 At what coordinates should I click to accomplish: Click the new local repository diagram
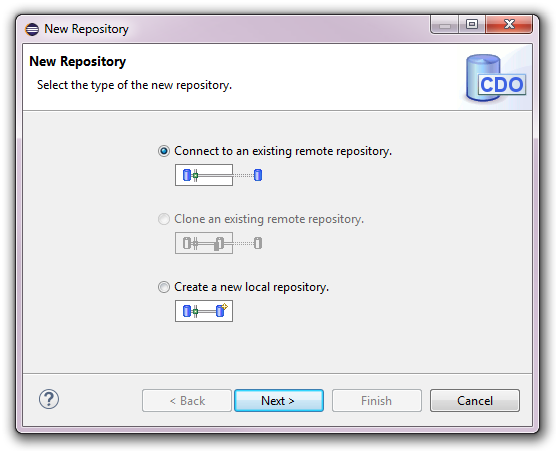pos(204,311)
